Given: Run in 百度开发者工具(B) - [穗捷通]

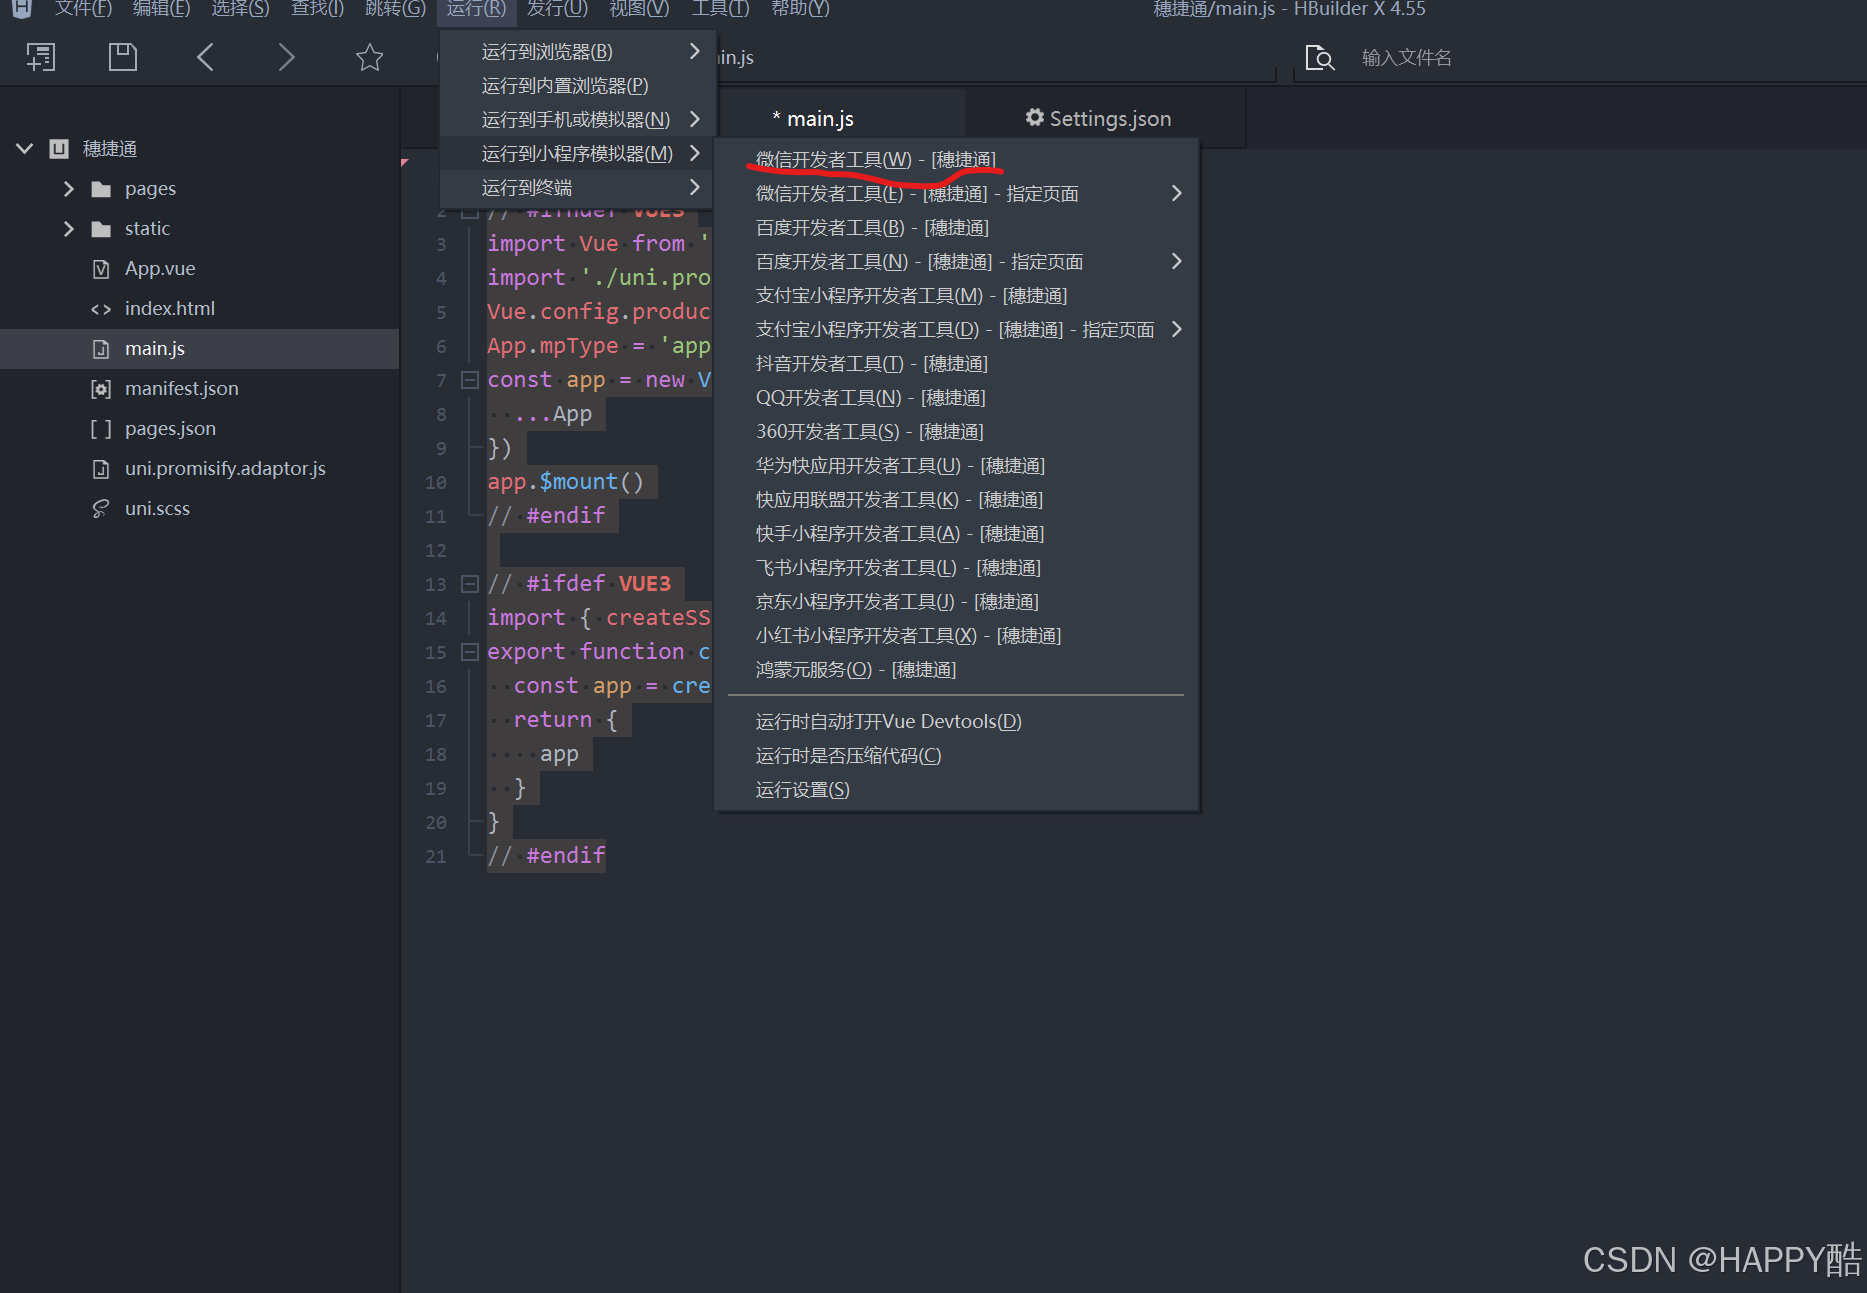Looking at the screenshot, I should click(x=872, y=228).
